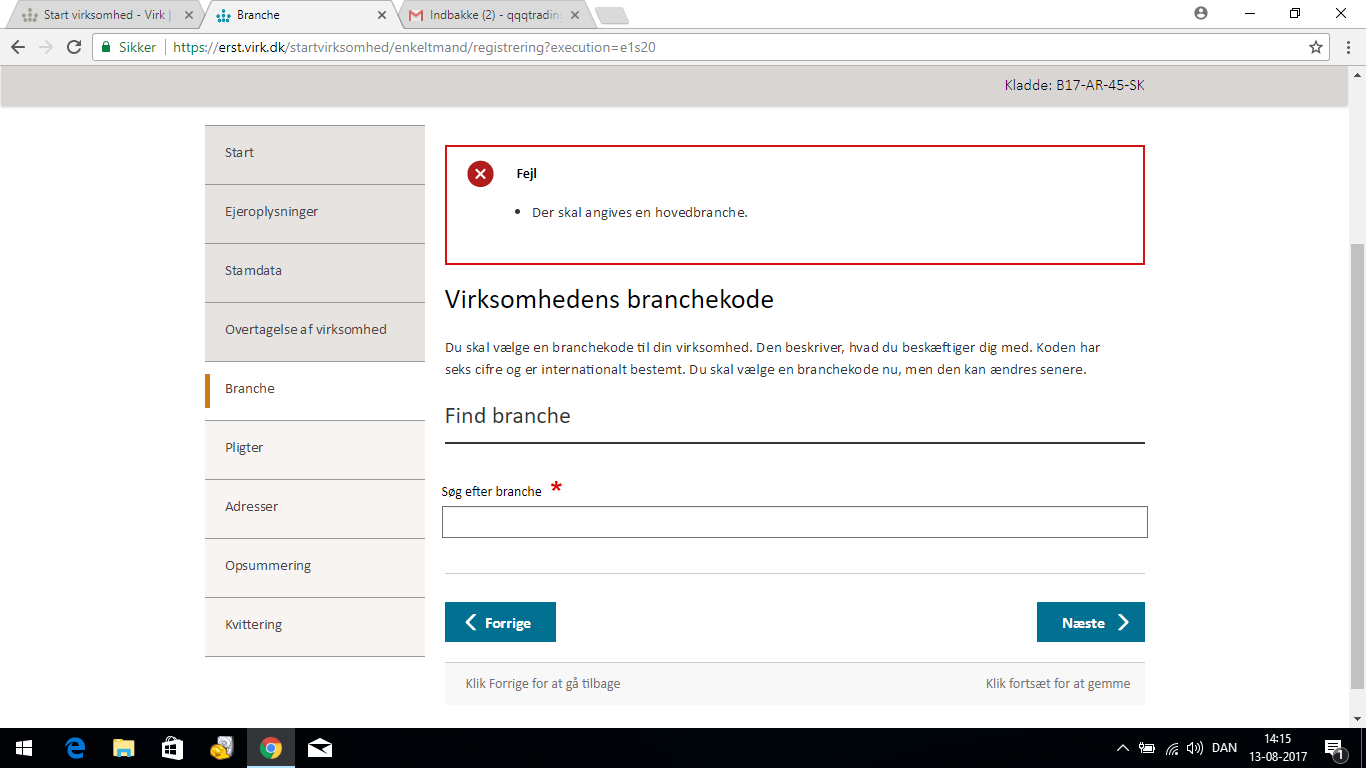Go to the Stamdata step in the sidebar
The image size is (1366, 768).
315,272
